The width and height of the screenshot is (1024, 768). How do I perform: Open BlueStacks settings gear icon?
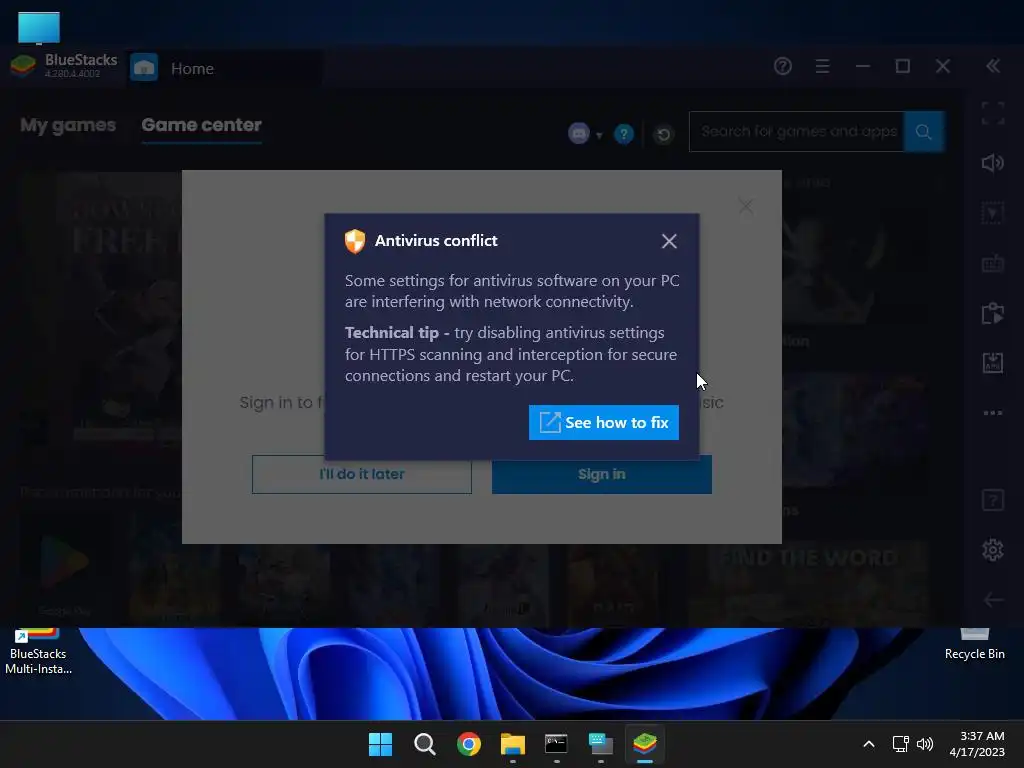[993, 550]
